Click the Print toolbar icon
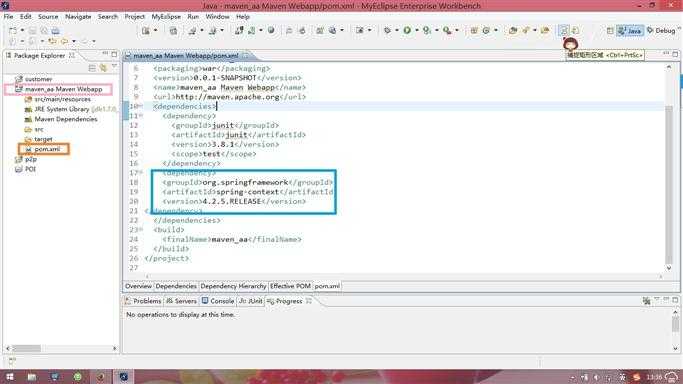 [x=55, y=30]
